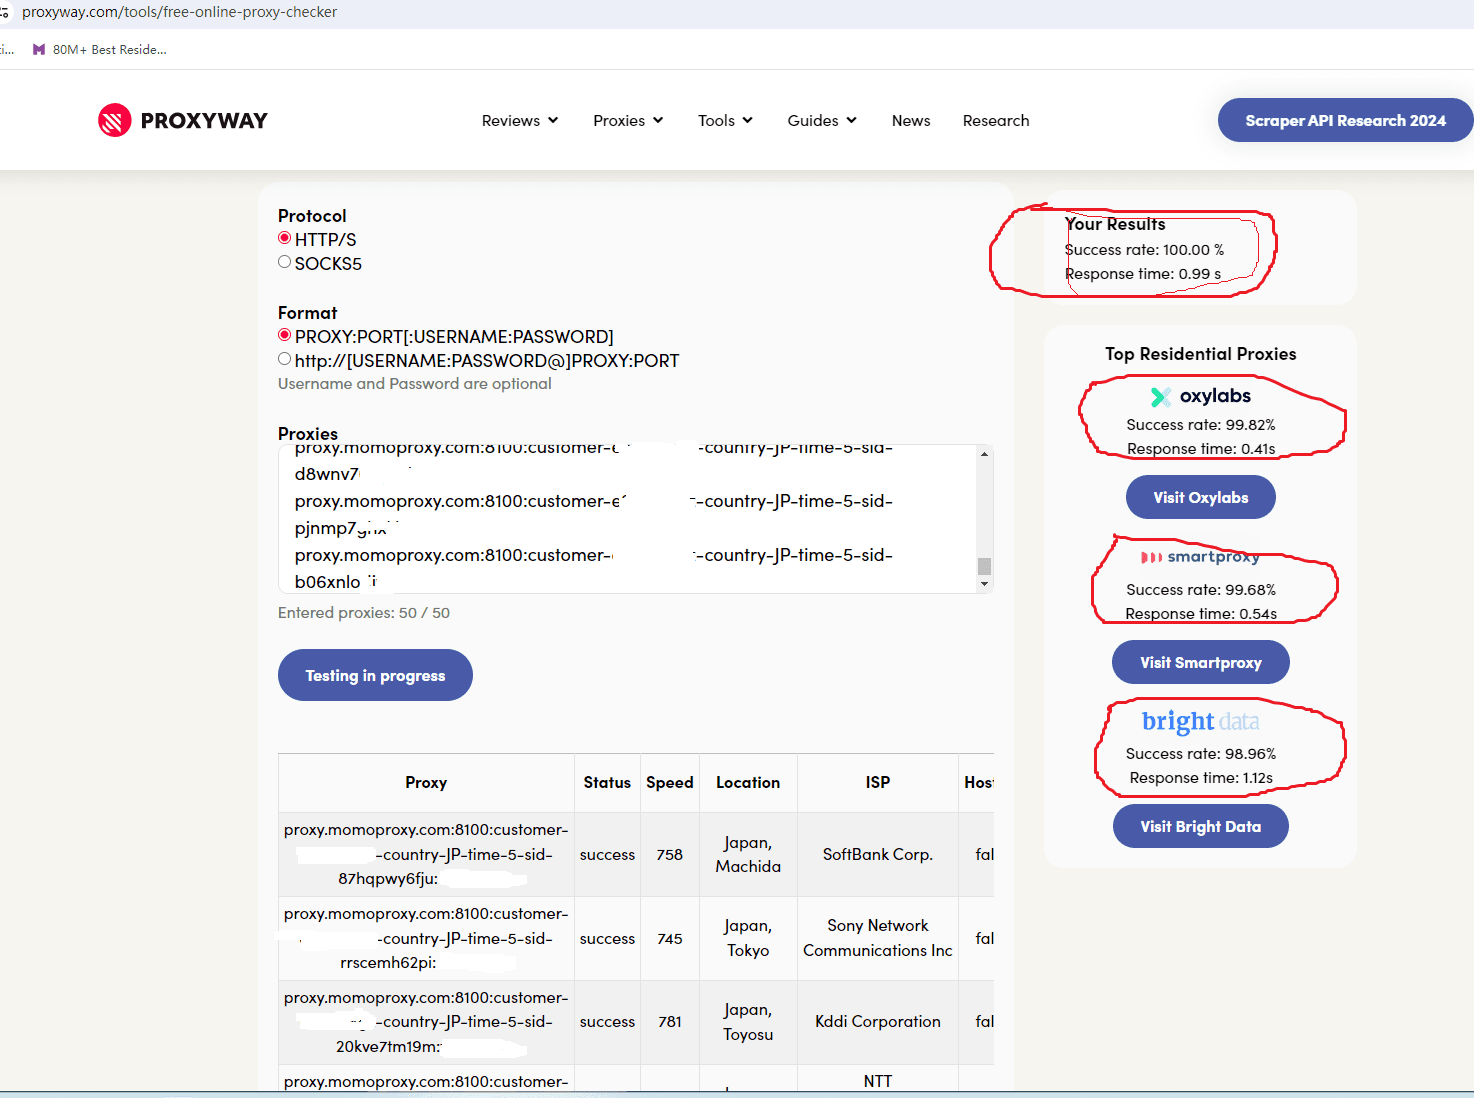Image resolution: width=1474 pixels, height=1098 pixels.
Task: Click the success status in the Kddi row
Action: pos(607,1021)
